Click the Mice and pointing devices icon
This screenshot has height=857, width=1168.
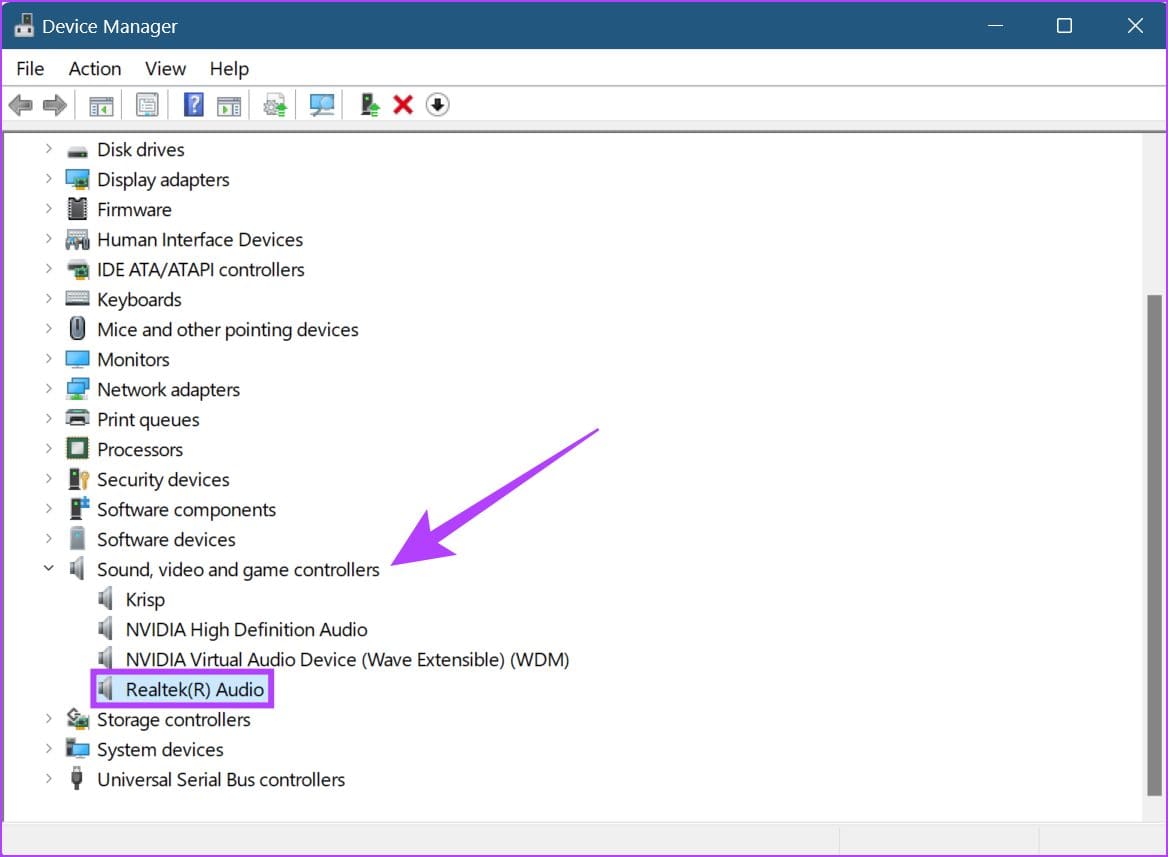(77, 329)
